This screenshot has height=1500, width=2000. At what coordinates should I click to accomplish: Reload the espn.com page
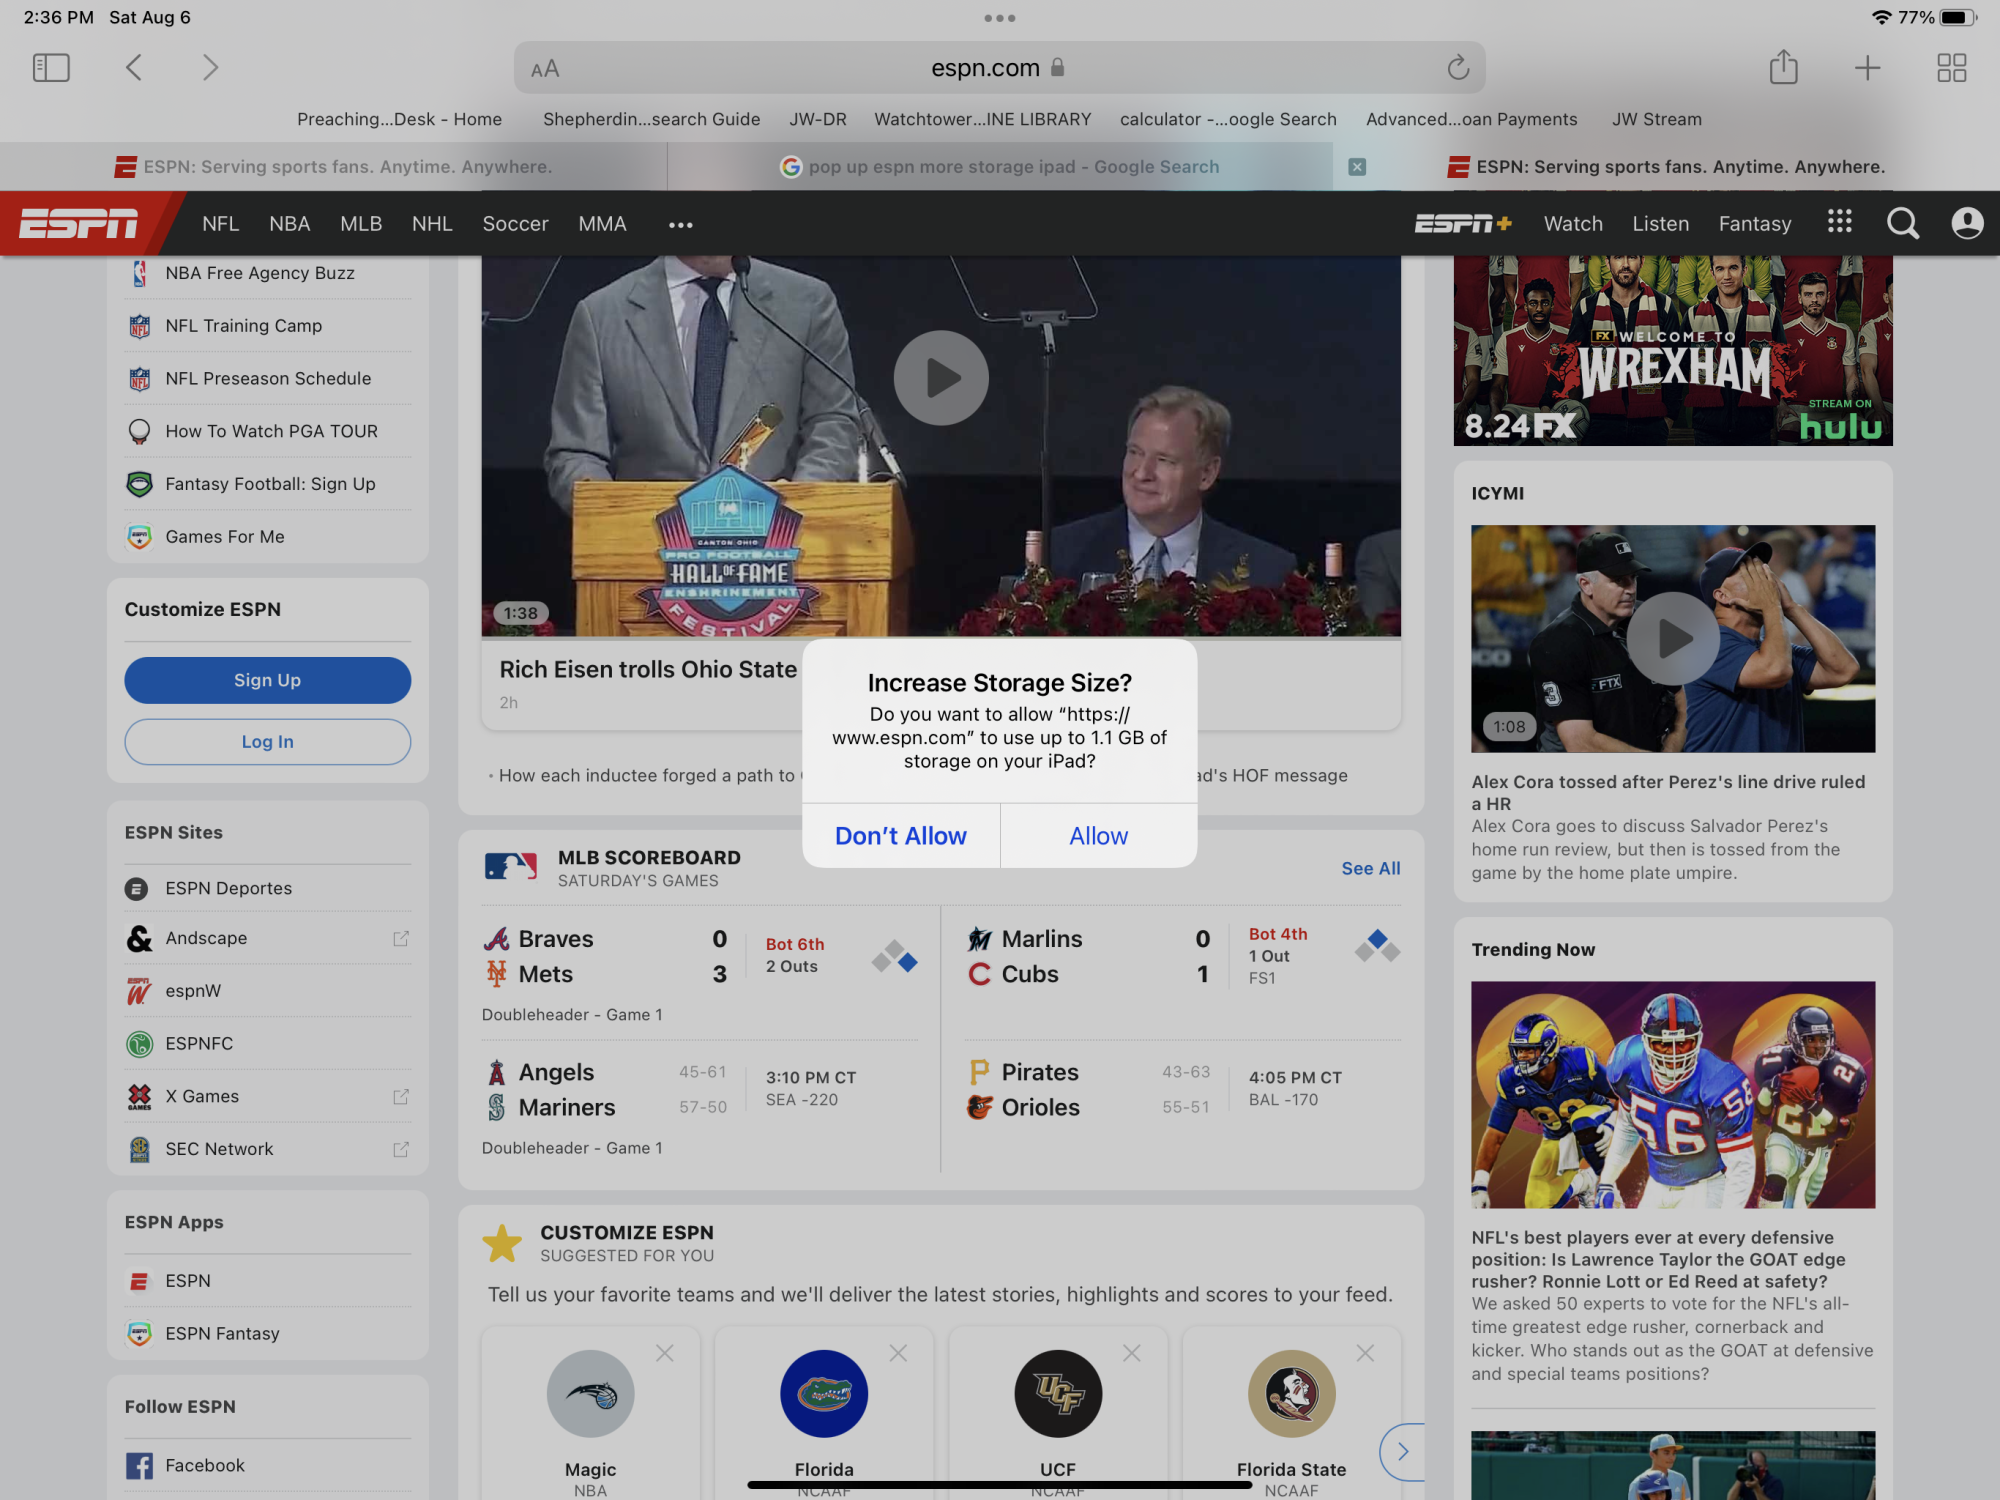(1458, 68)
